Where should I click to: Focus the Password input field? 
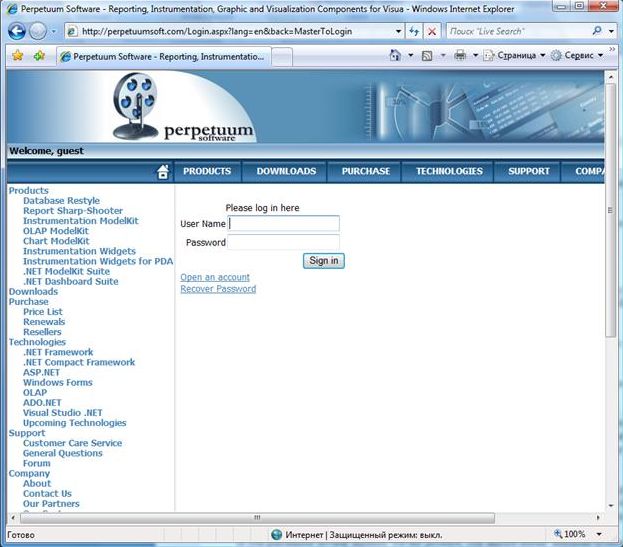[x=284, y=242]
